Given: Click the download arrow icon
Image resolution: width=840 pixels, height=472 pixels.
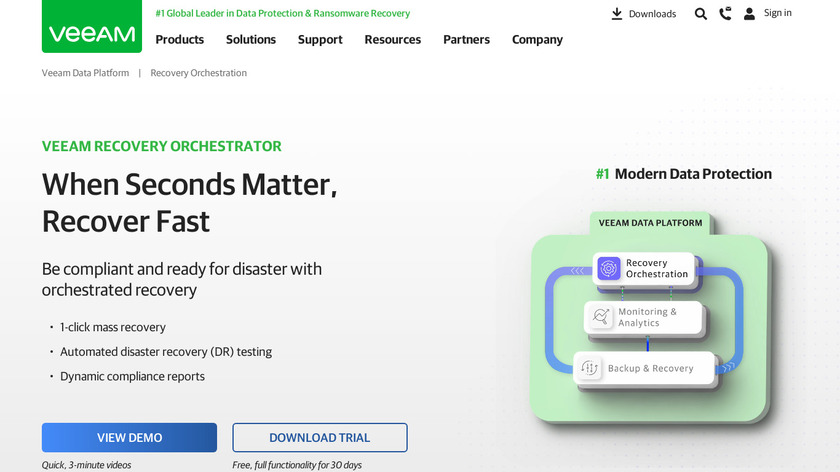Looking at the screenshot, I should [617, 14].
